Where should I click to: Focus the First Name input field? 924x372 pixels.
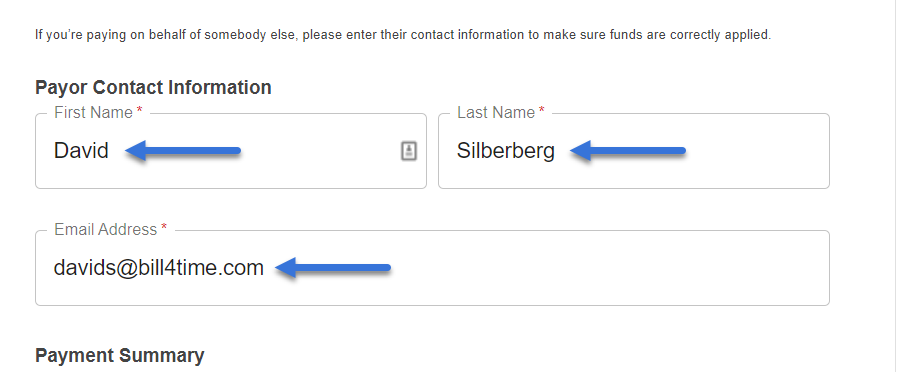[x=231, y=151]
